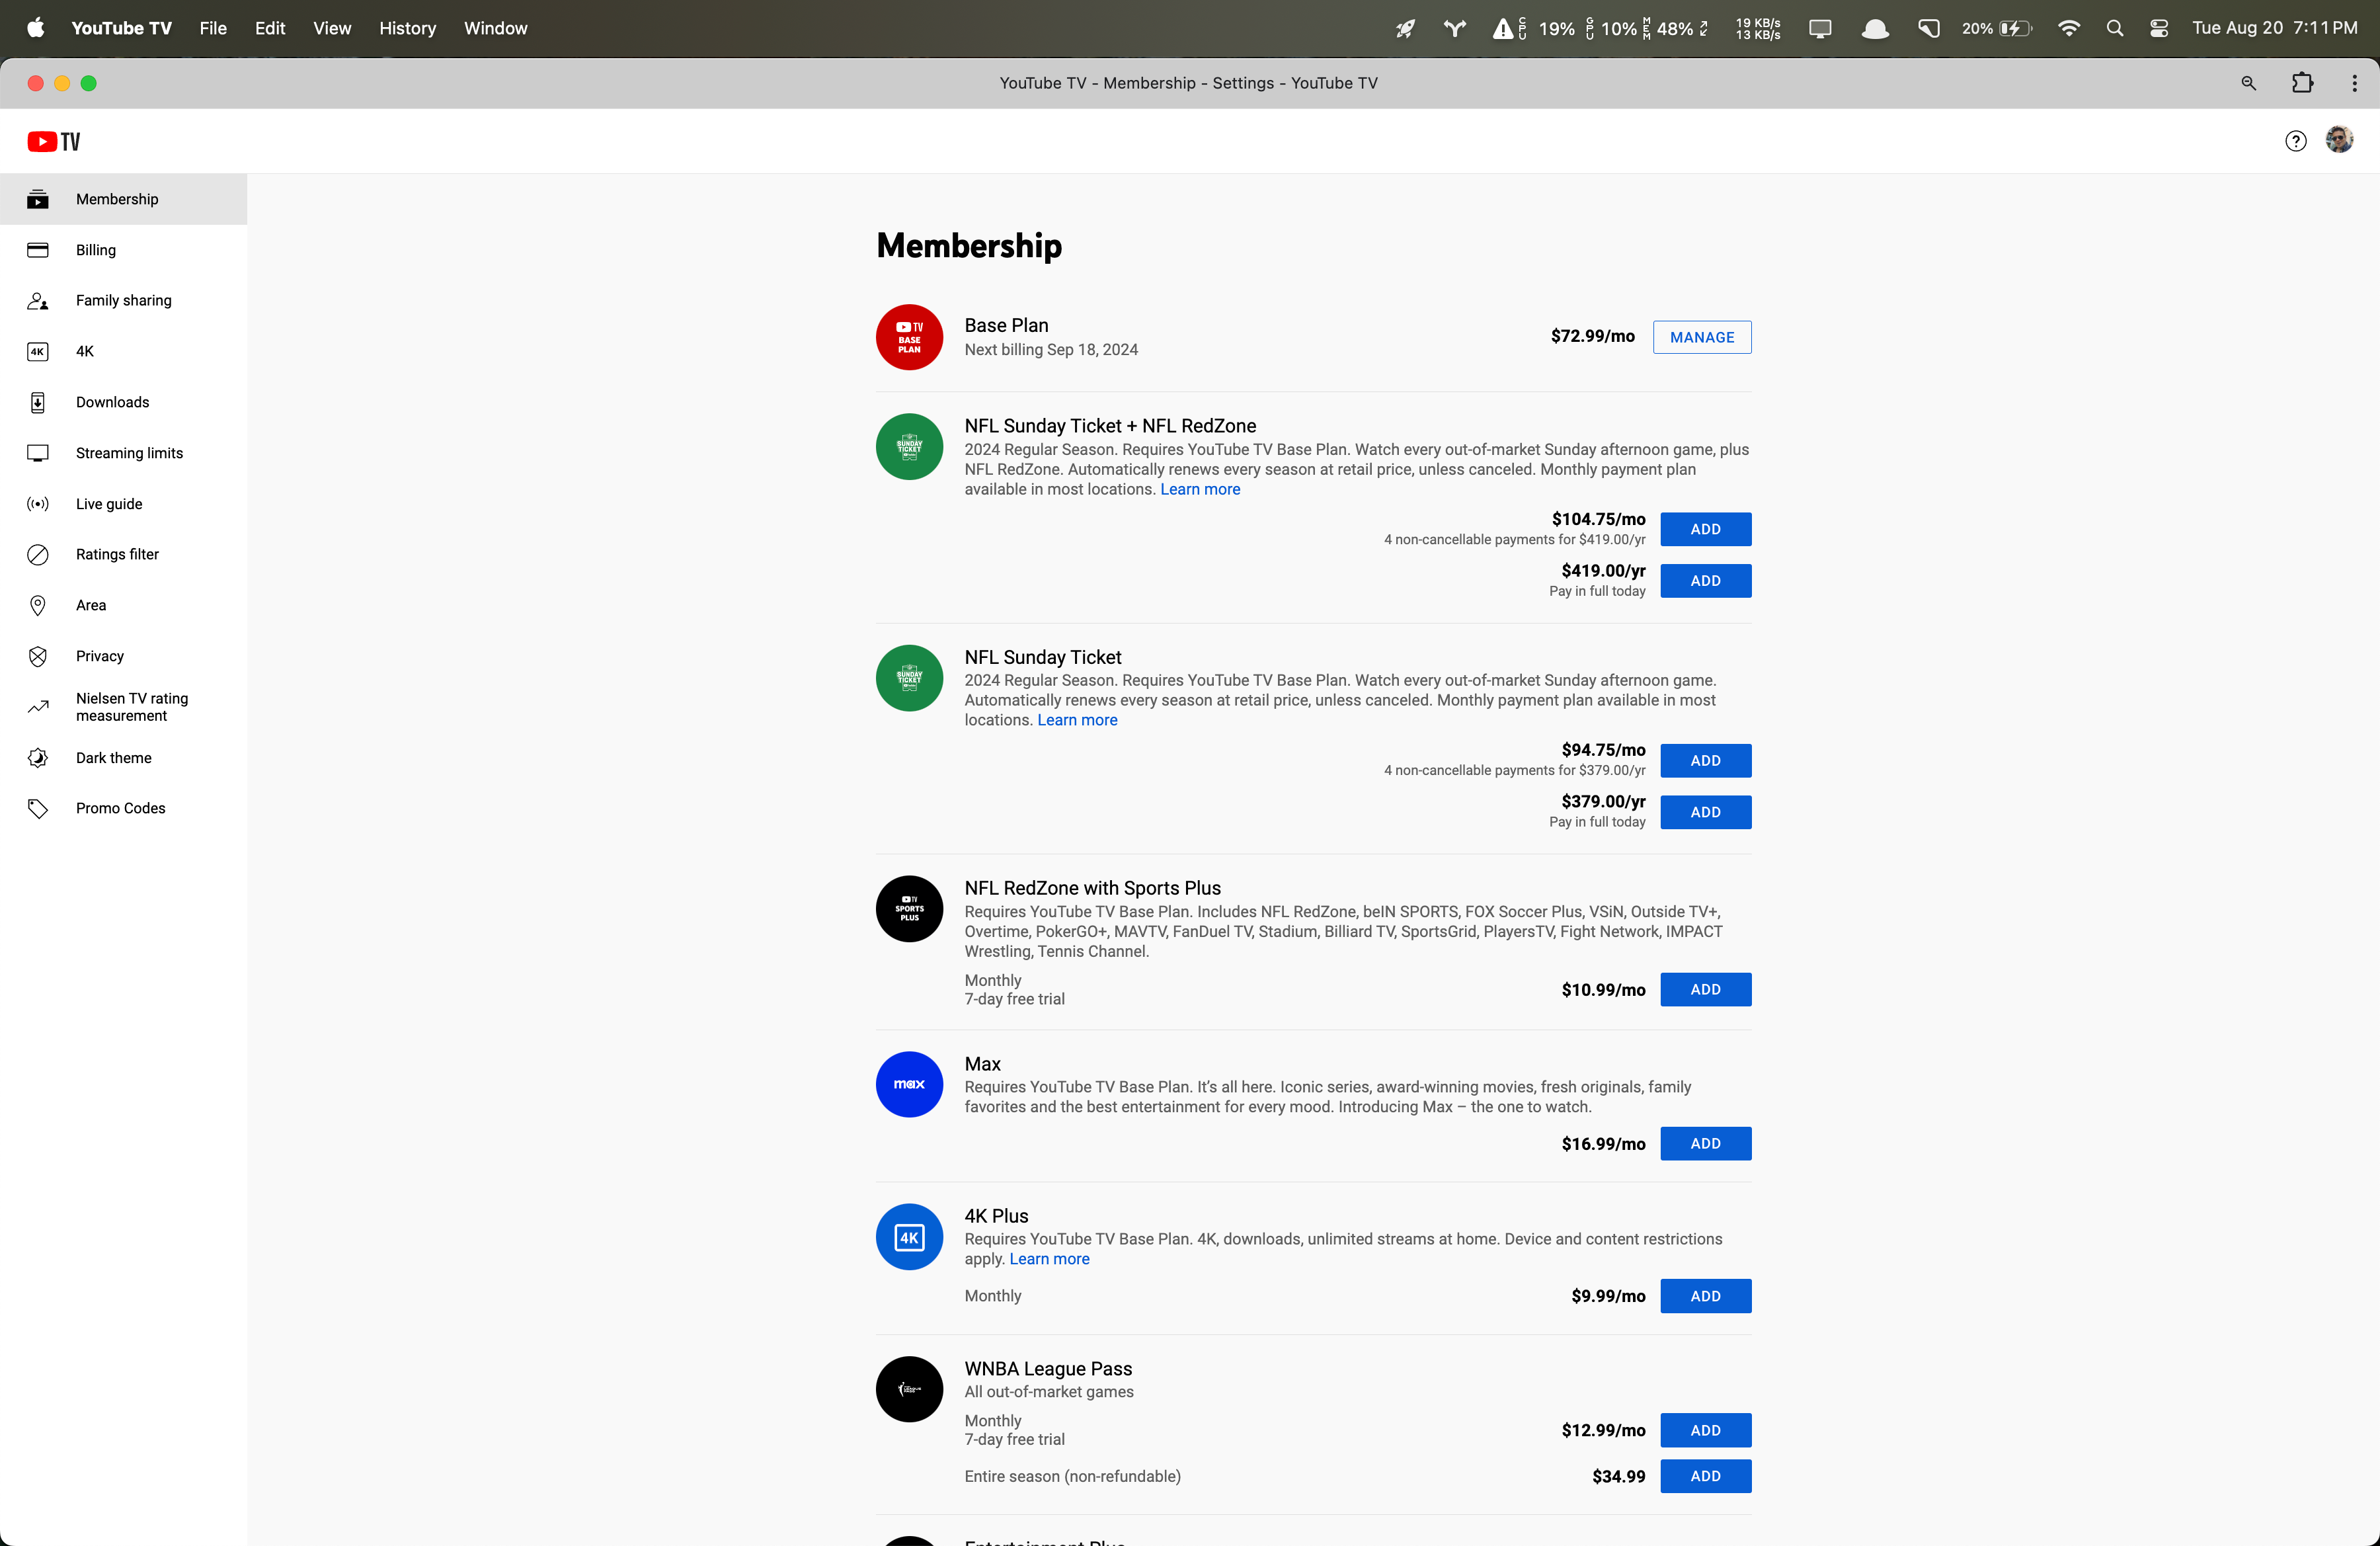Click the Sunday Ticket + RedZone thumbnail
This screenshot has width=2380, height=1546.
[x=909, y=447]
